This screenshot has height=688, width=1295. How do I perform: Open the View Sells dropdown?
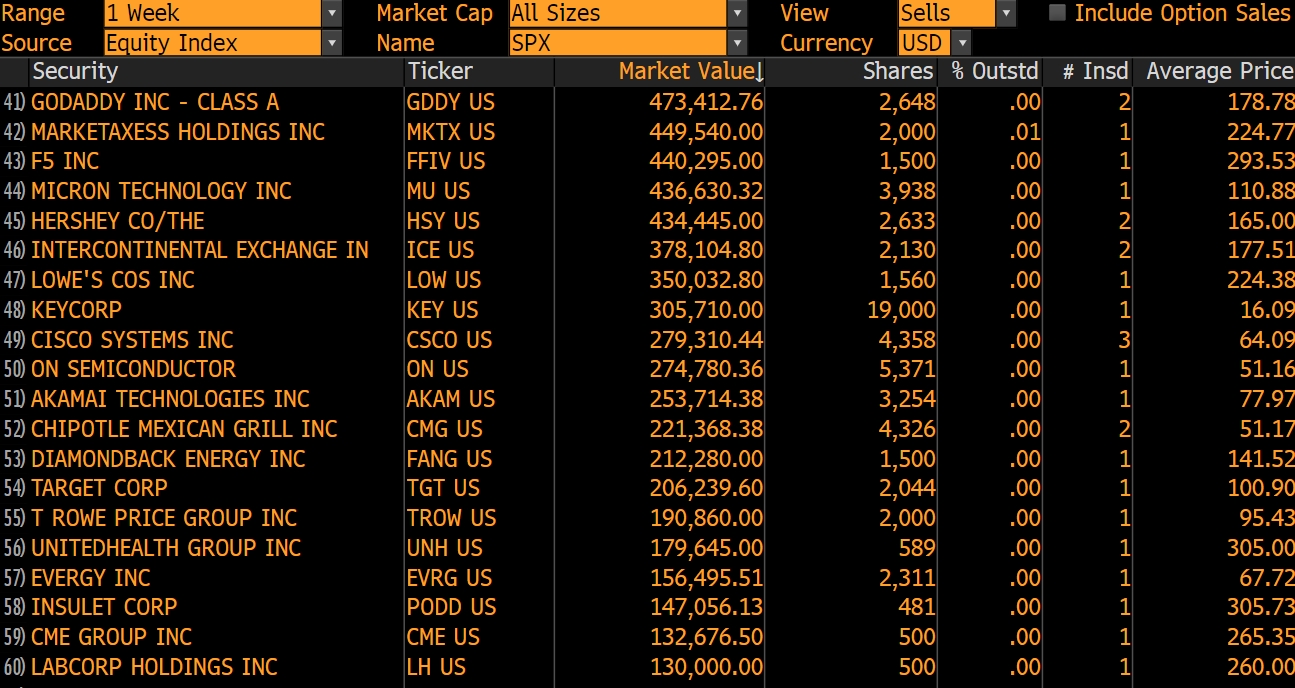click(x=1006, y=14)
